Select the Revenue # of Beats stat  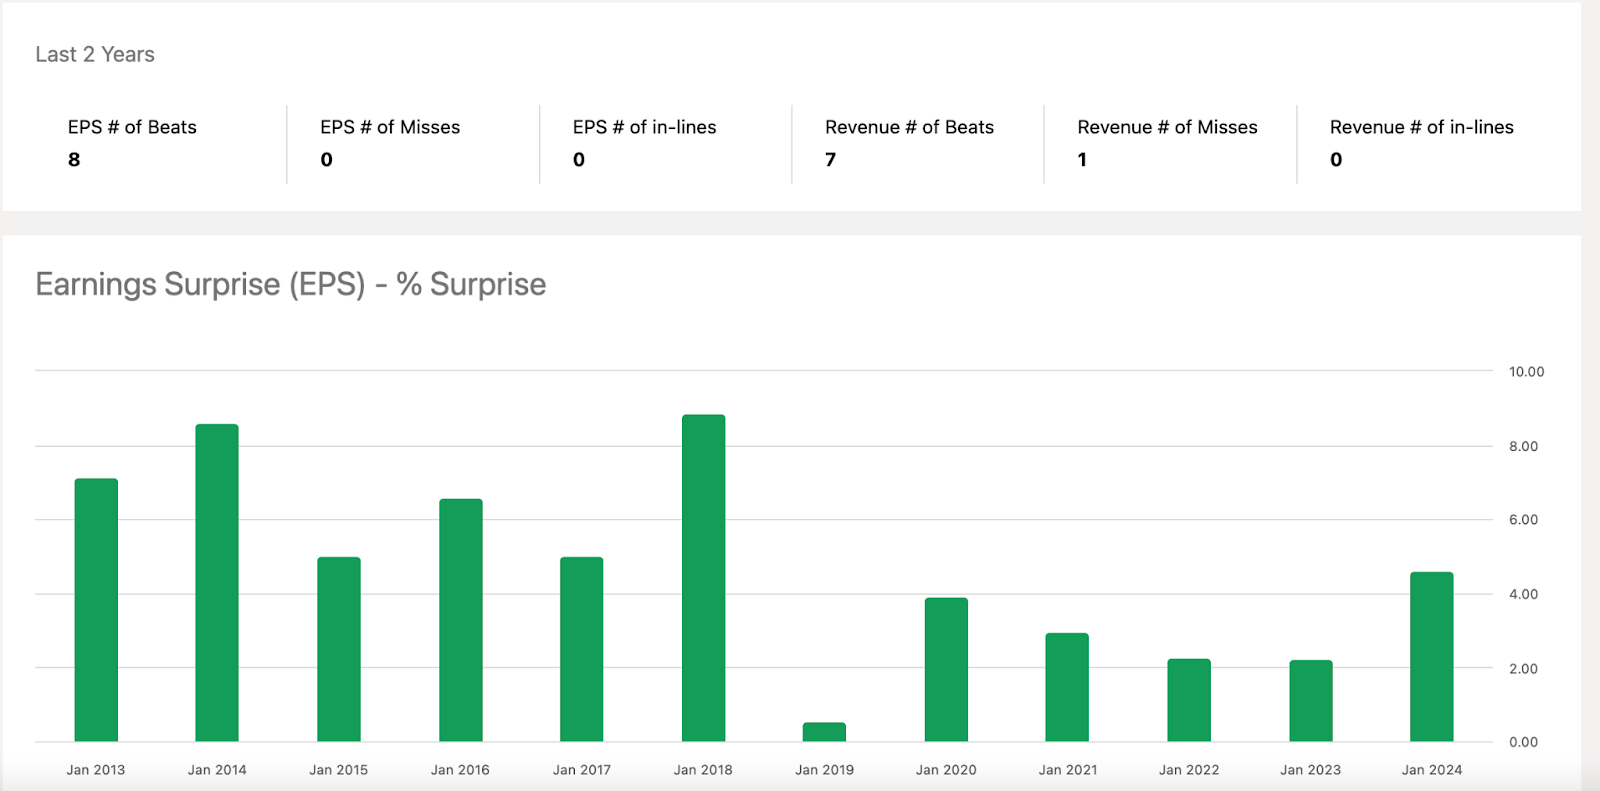coord(909,142)
